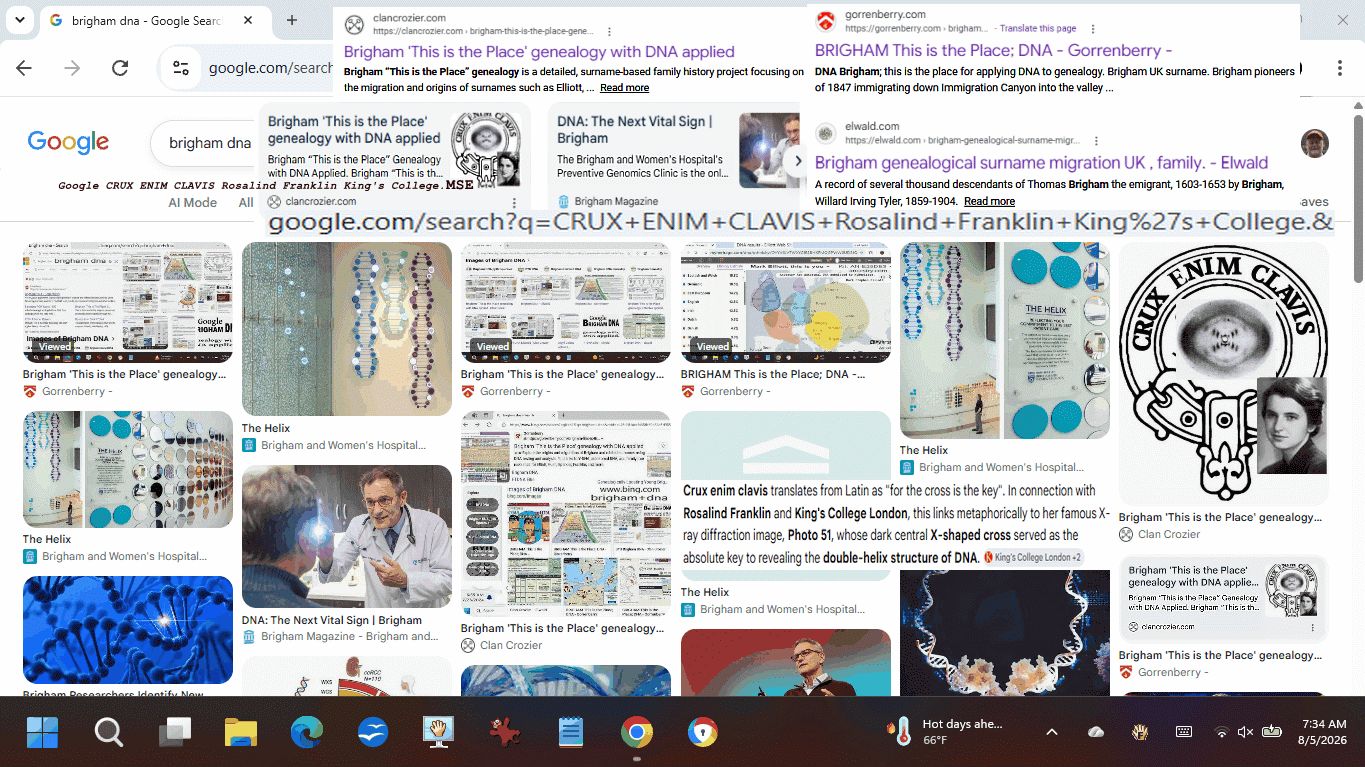This screenshot has width=1365, height=767.
Task: Launch File Explorer from the taskbar
Action: [241, 733]
